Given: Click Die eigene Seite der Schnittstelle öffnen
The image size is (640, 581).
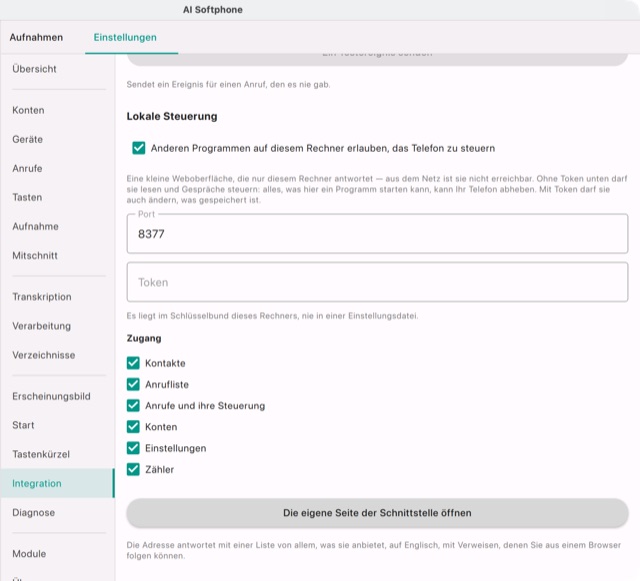Looking at the screenshot, I should [x=377, y=513].
